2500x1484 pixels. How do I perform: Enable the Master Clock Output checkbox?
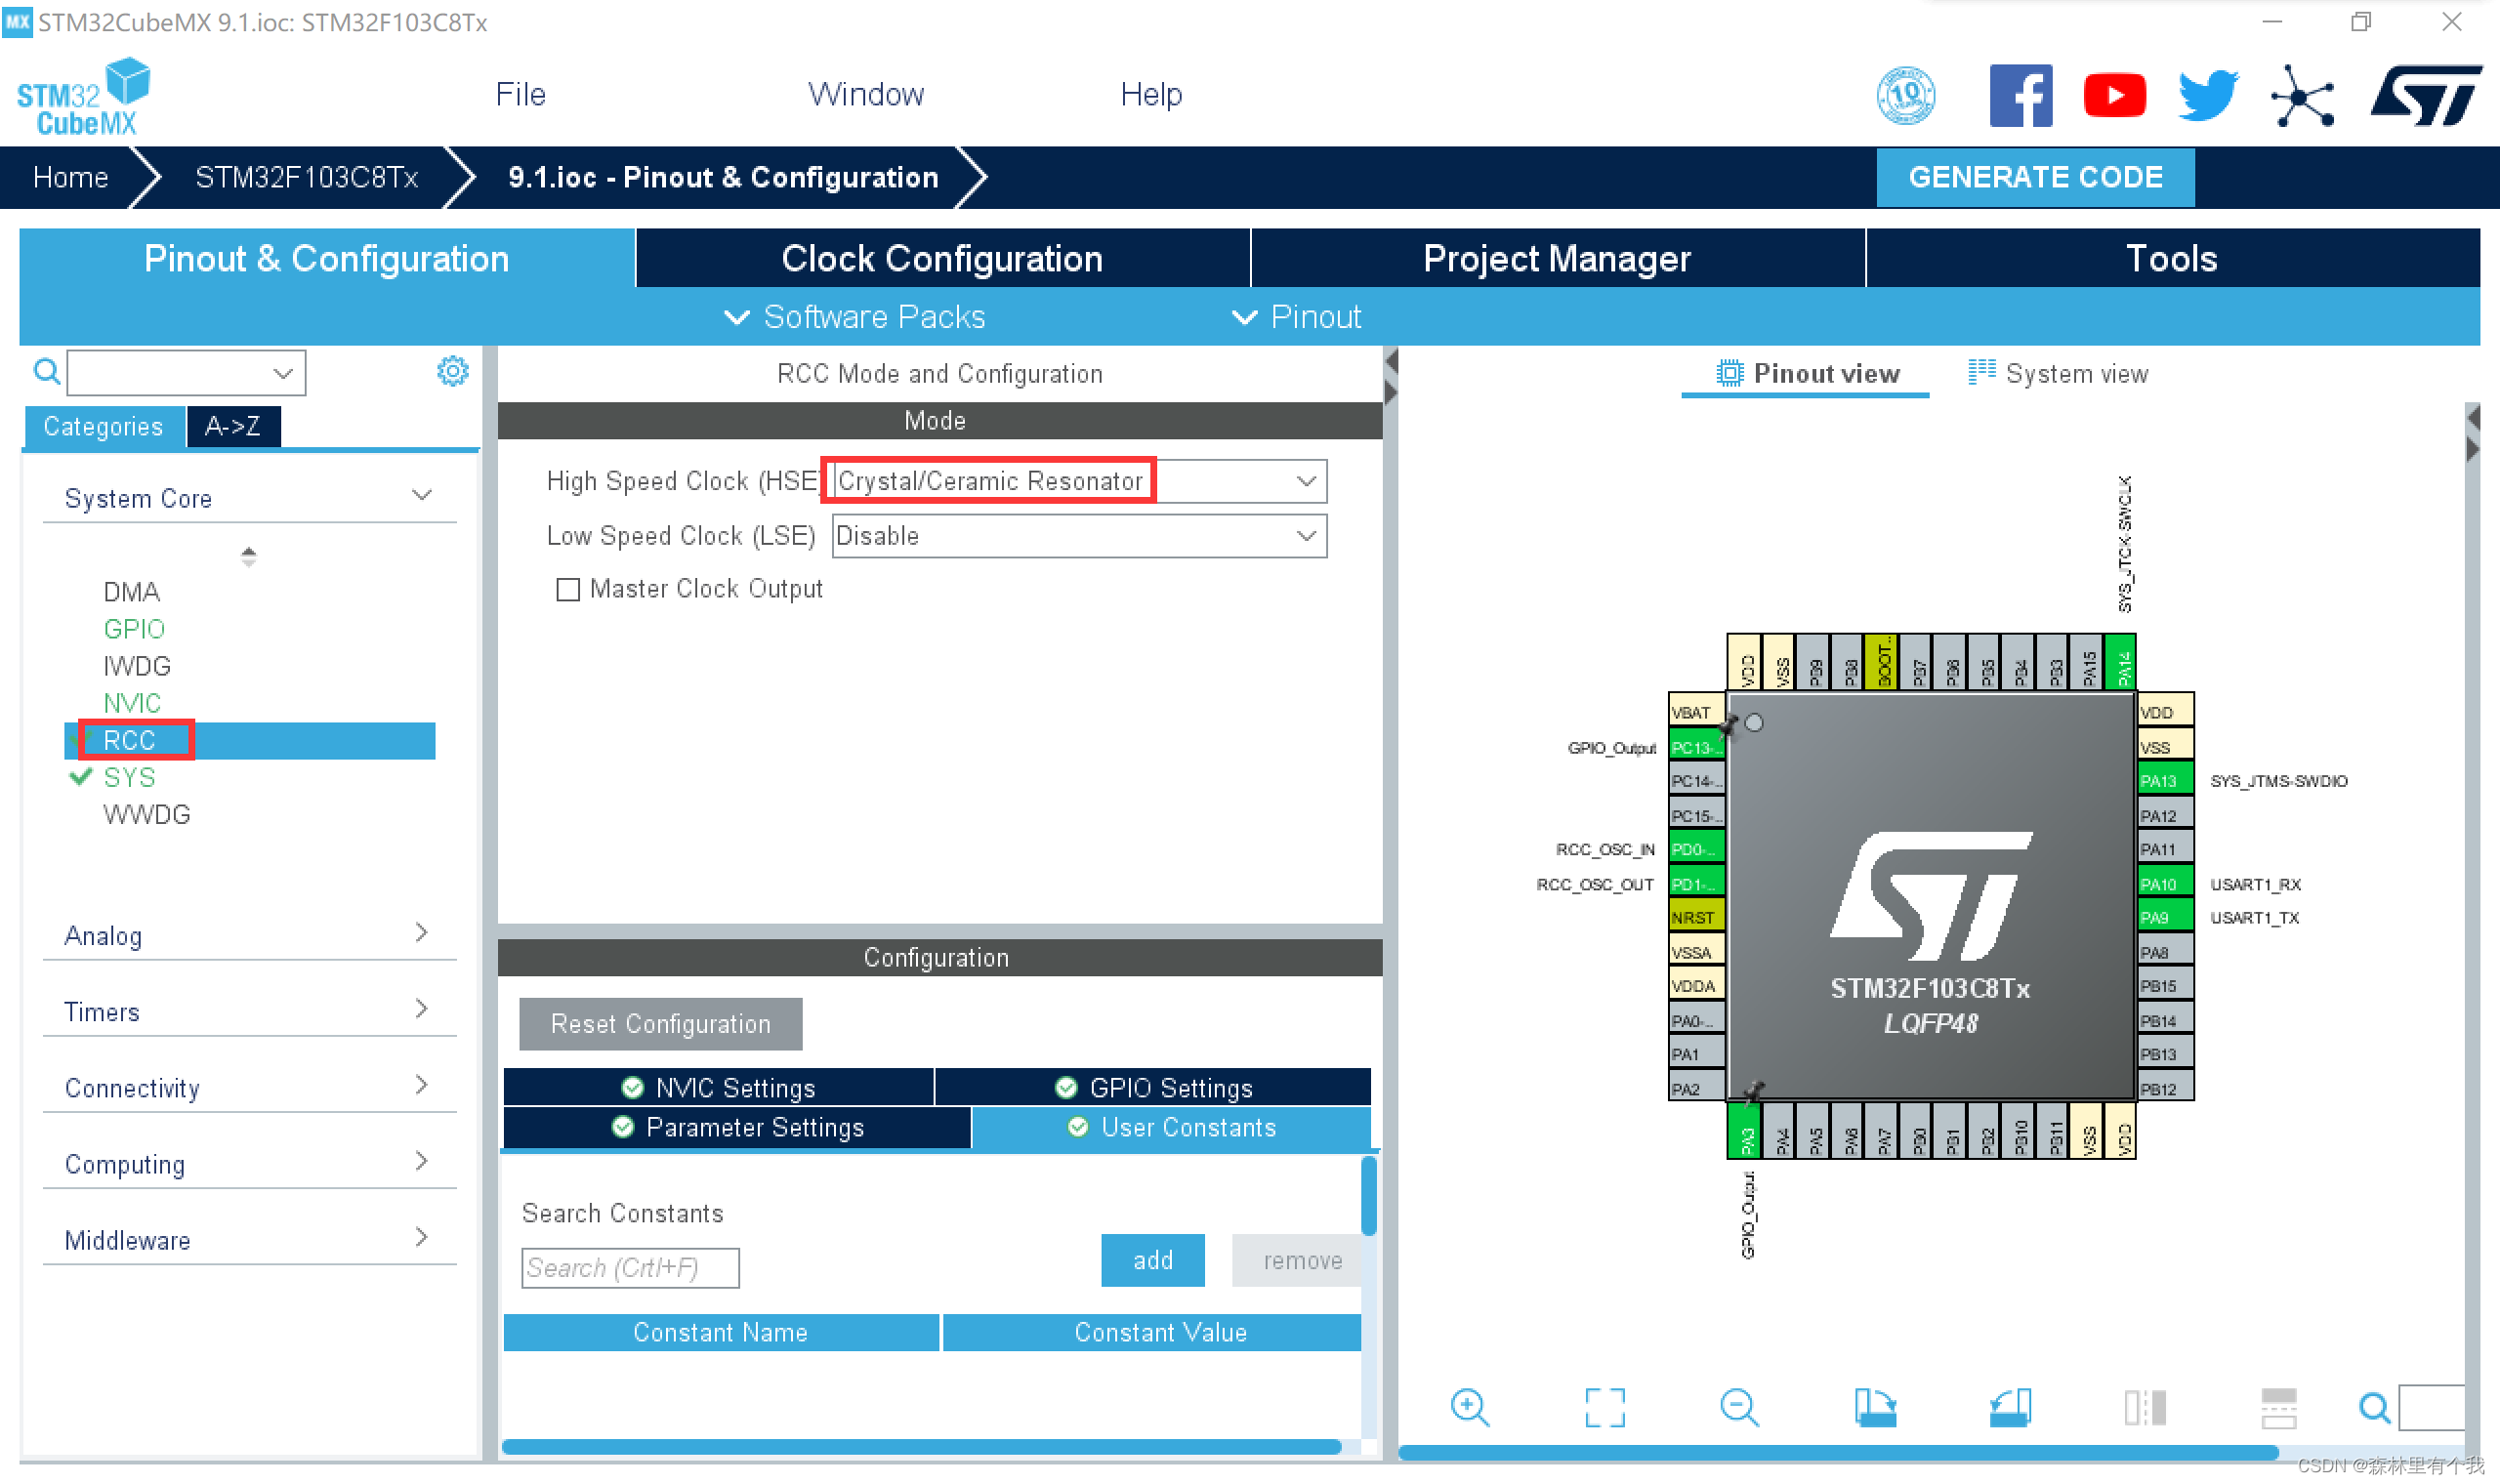tap(567, 589)
